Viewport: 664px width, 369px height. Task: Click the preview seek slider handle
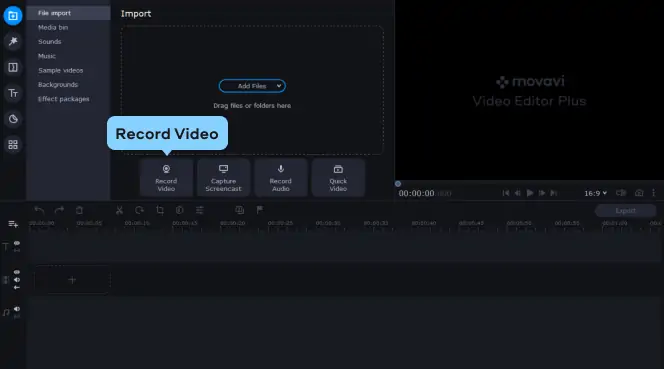[x=398, y=184]
